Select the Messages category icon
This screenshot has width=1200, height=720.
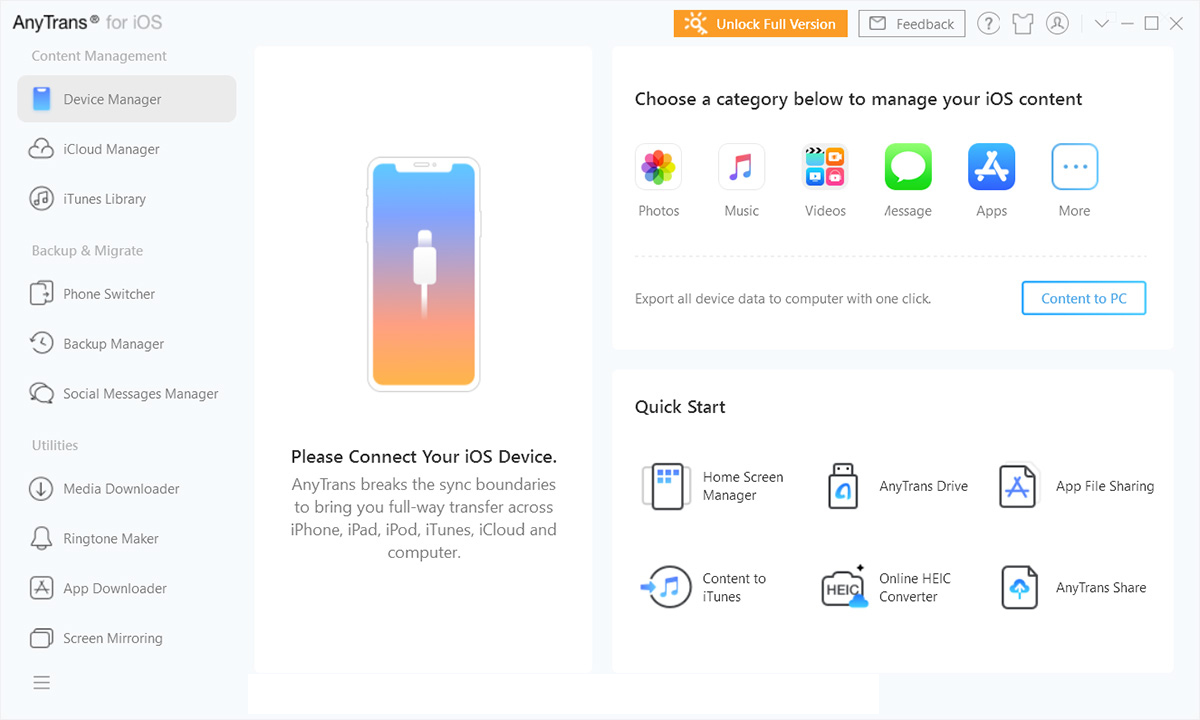click(908, 167)
